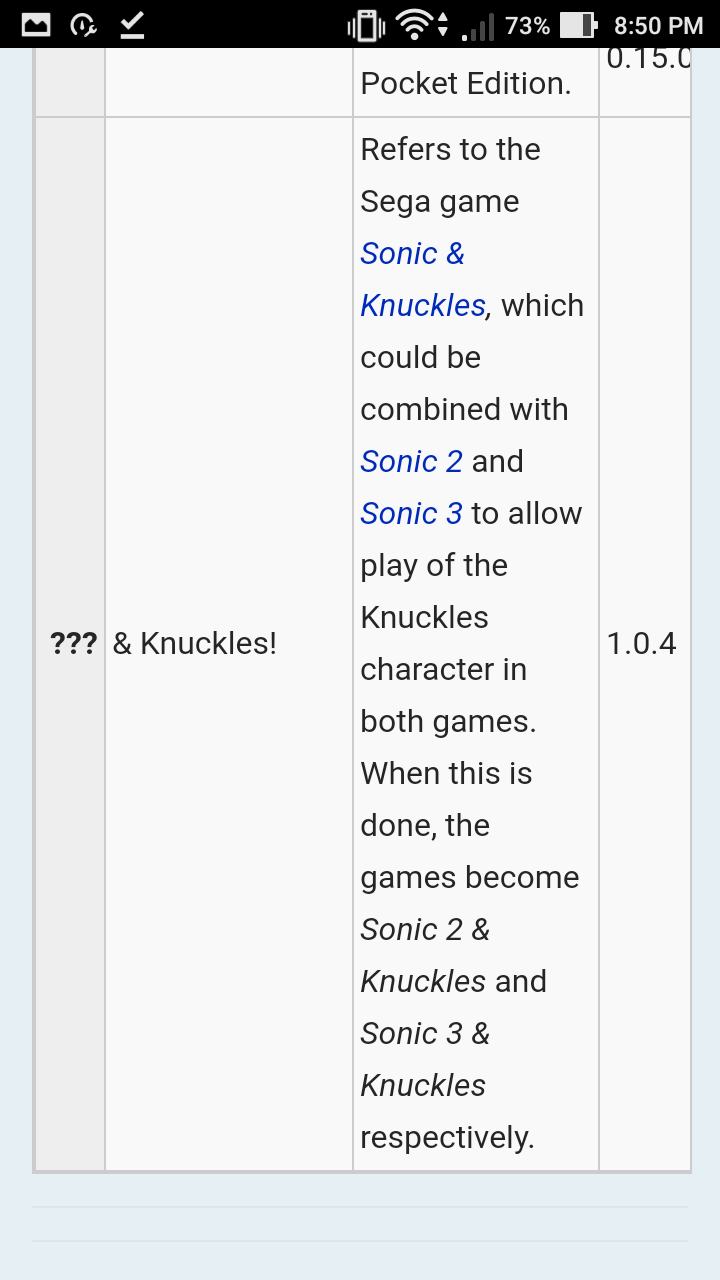720x1280 pixels.
Task: Tap the battery icon
Action: tap(578, 25)
